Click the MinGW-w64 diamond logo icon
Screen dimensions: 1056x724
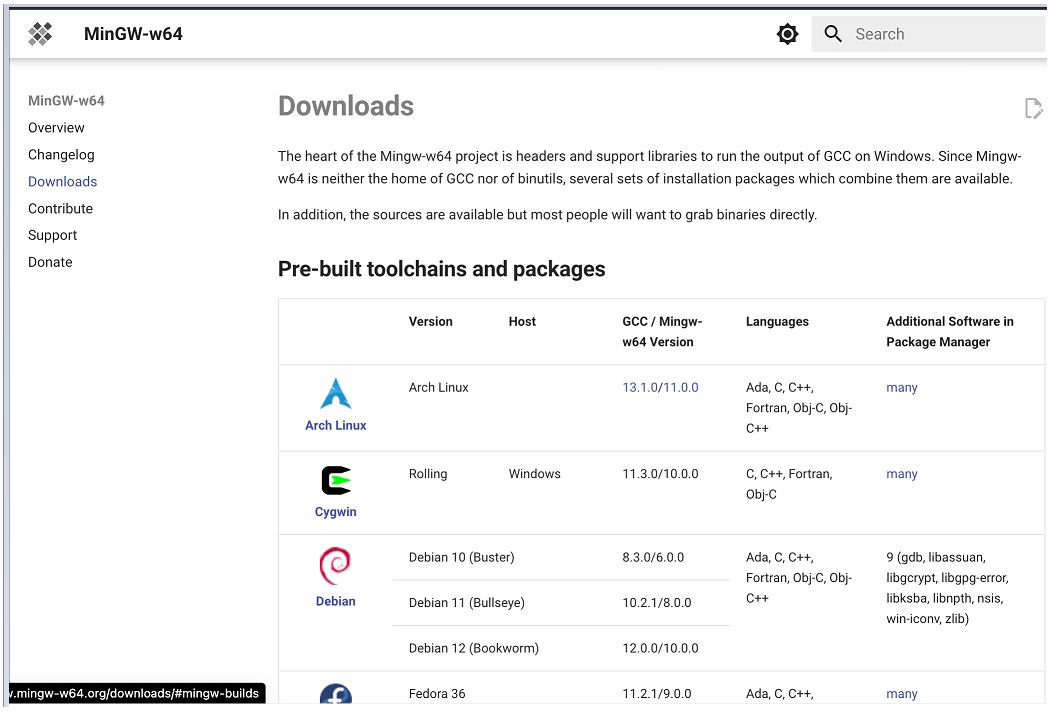[x=40, y=34]
